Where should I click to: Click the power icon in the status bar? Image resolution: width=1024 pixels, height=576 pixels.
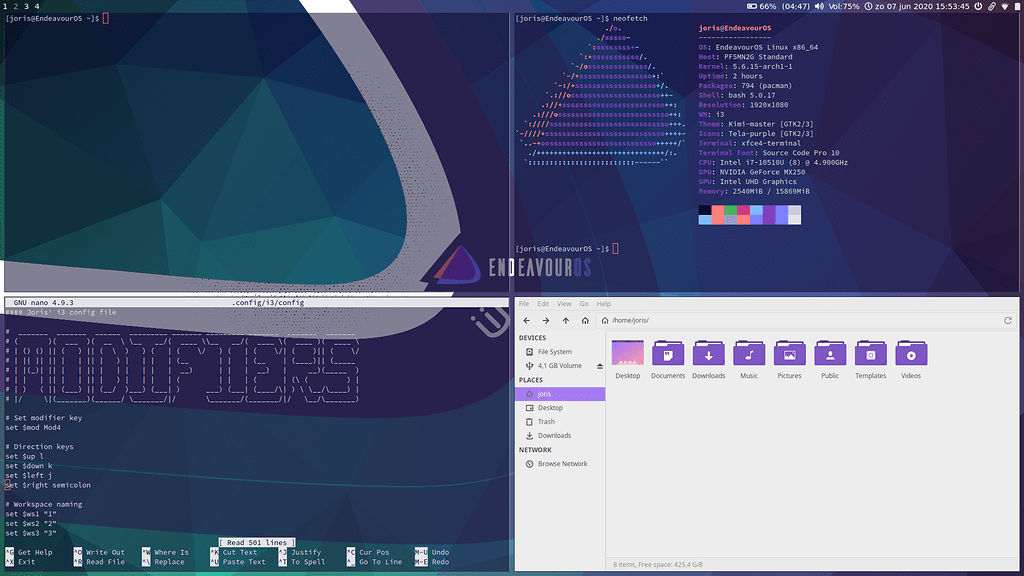click(978, 6)
